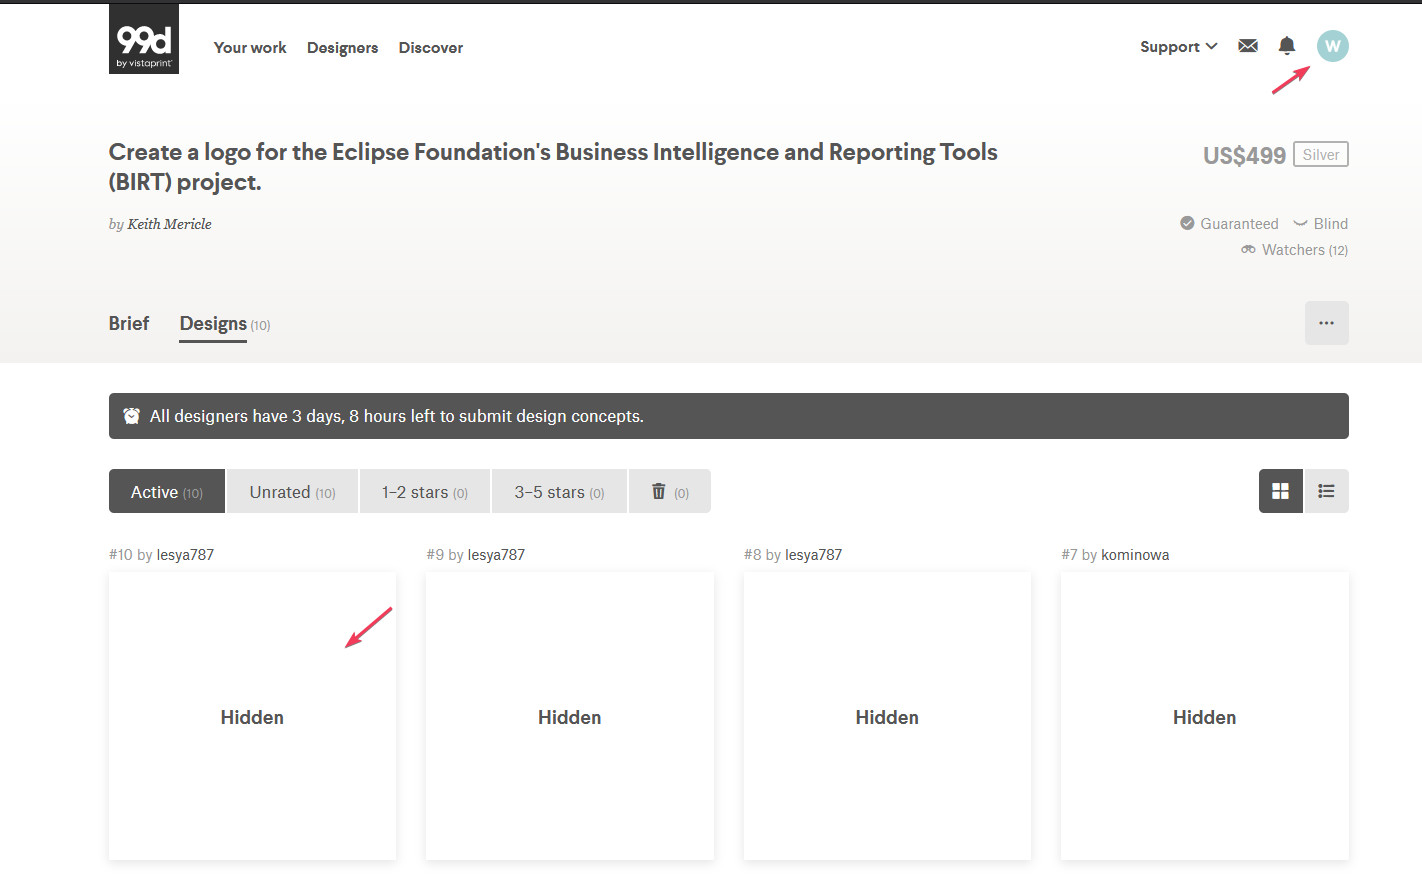Open the messages envelope icon
The image size is (1422, 877).
click(x=1247, y=46)
